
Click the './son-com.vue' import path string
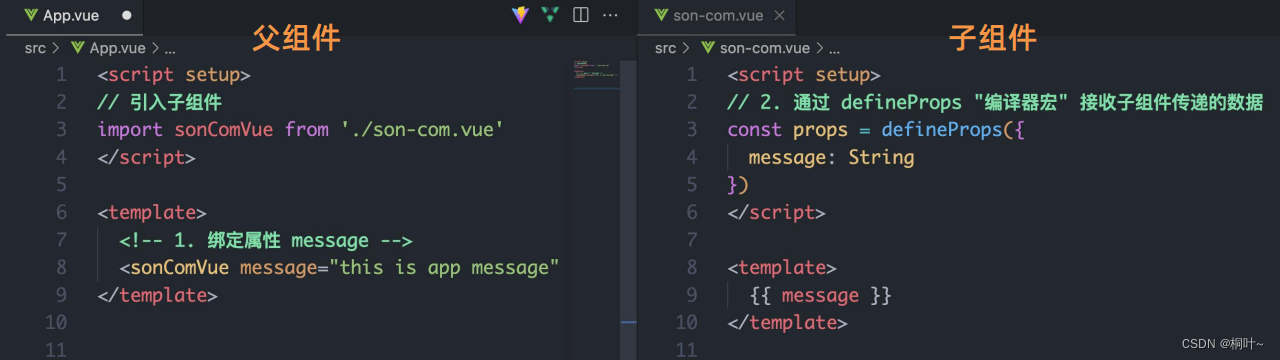pyautogui.click(x=422, y=129)
